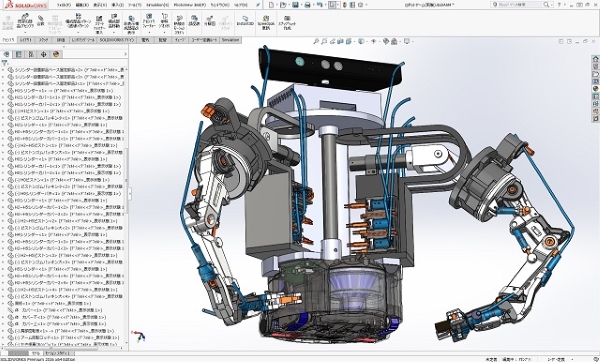
Task: Click the Edit Appearance color ball icon
Action: pos(386,41)
